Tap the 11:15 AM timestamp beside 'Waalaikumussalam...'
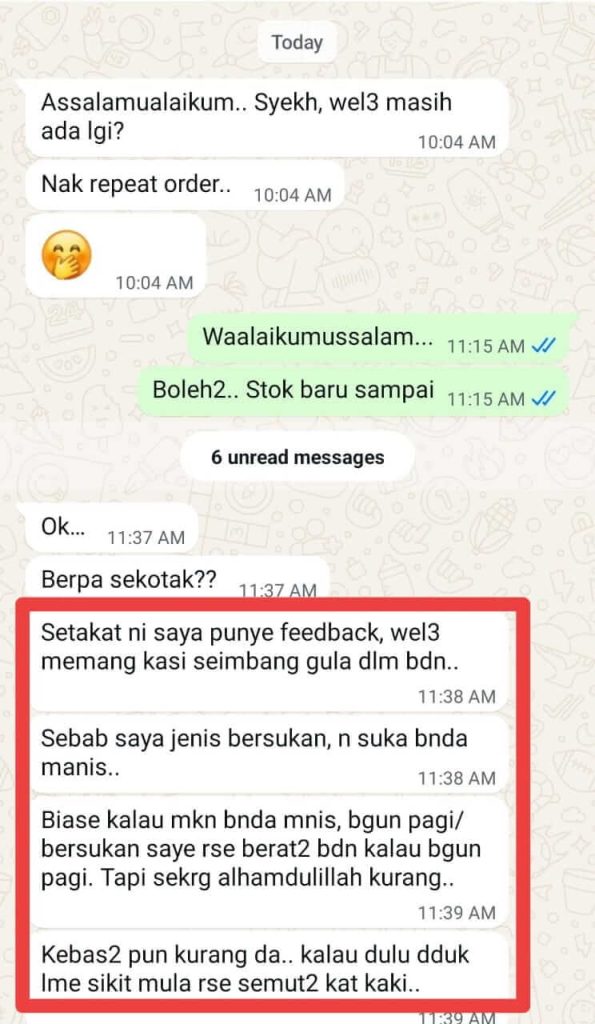Screen dimensions: 595x1024 486,347
